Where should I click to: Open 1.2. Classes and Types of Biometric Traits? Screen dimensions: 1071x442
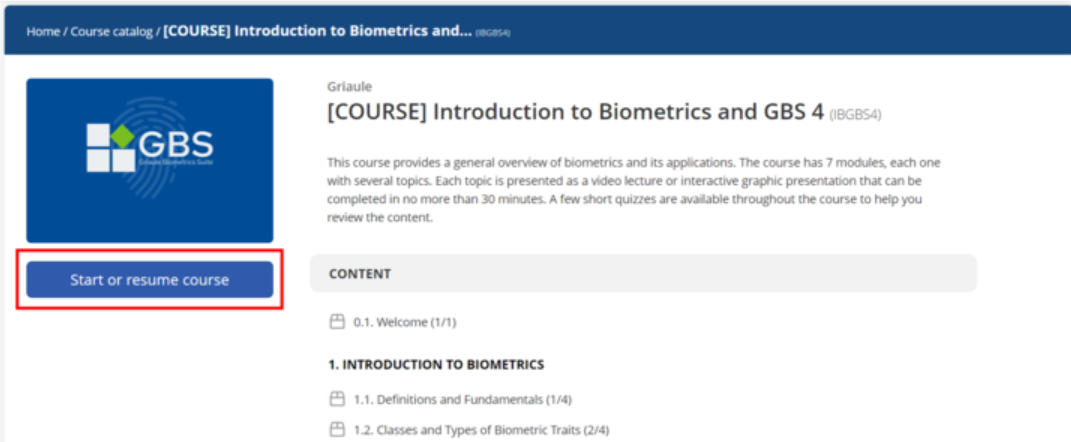pos(481,430)
